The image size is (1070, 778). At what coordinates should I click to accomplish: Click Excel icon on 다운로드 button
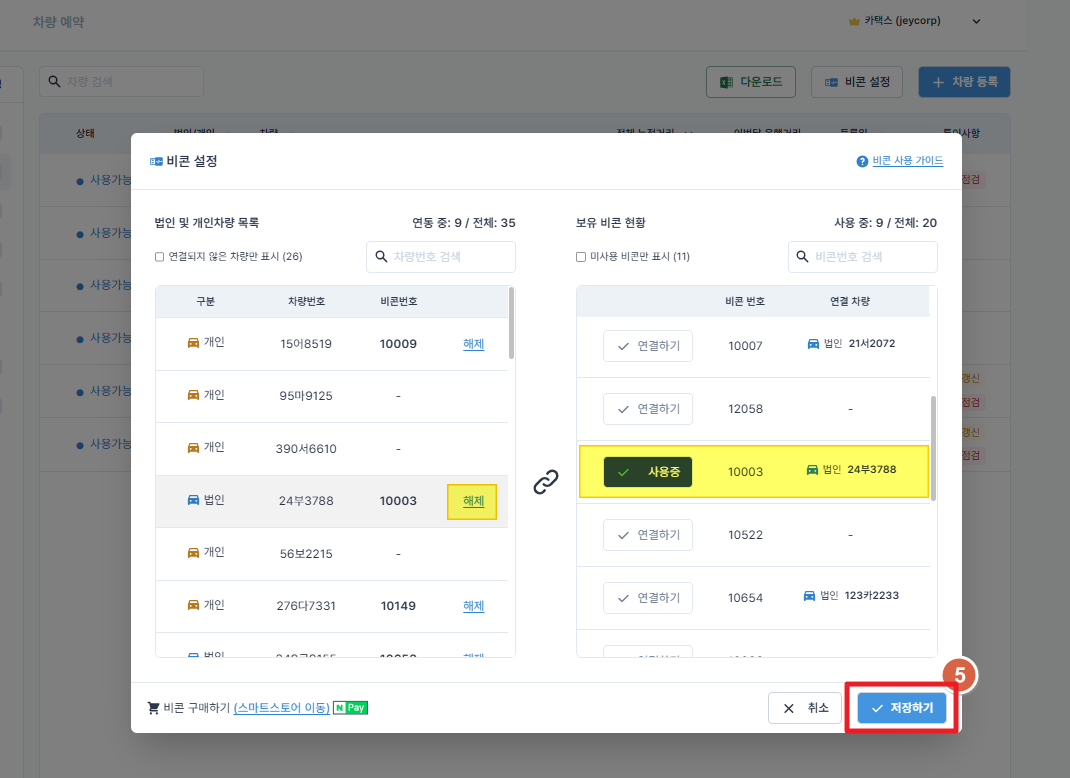click(727, 83)
